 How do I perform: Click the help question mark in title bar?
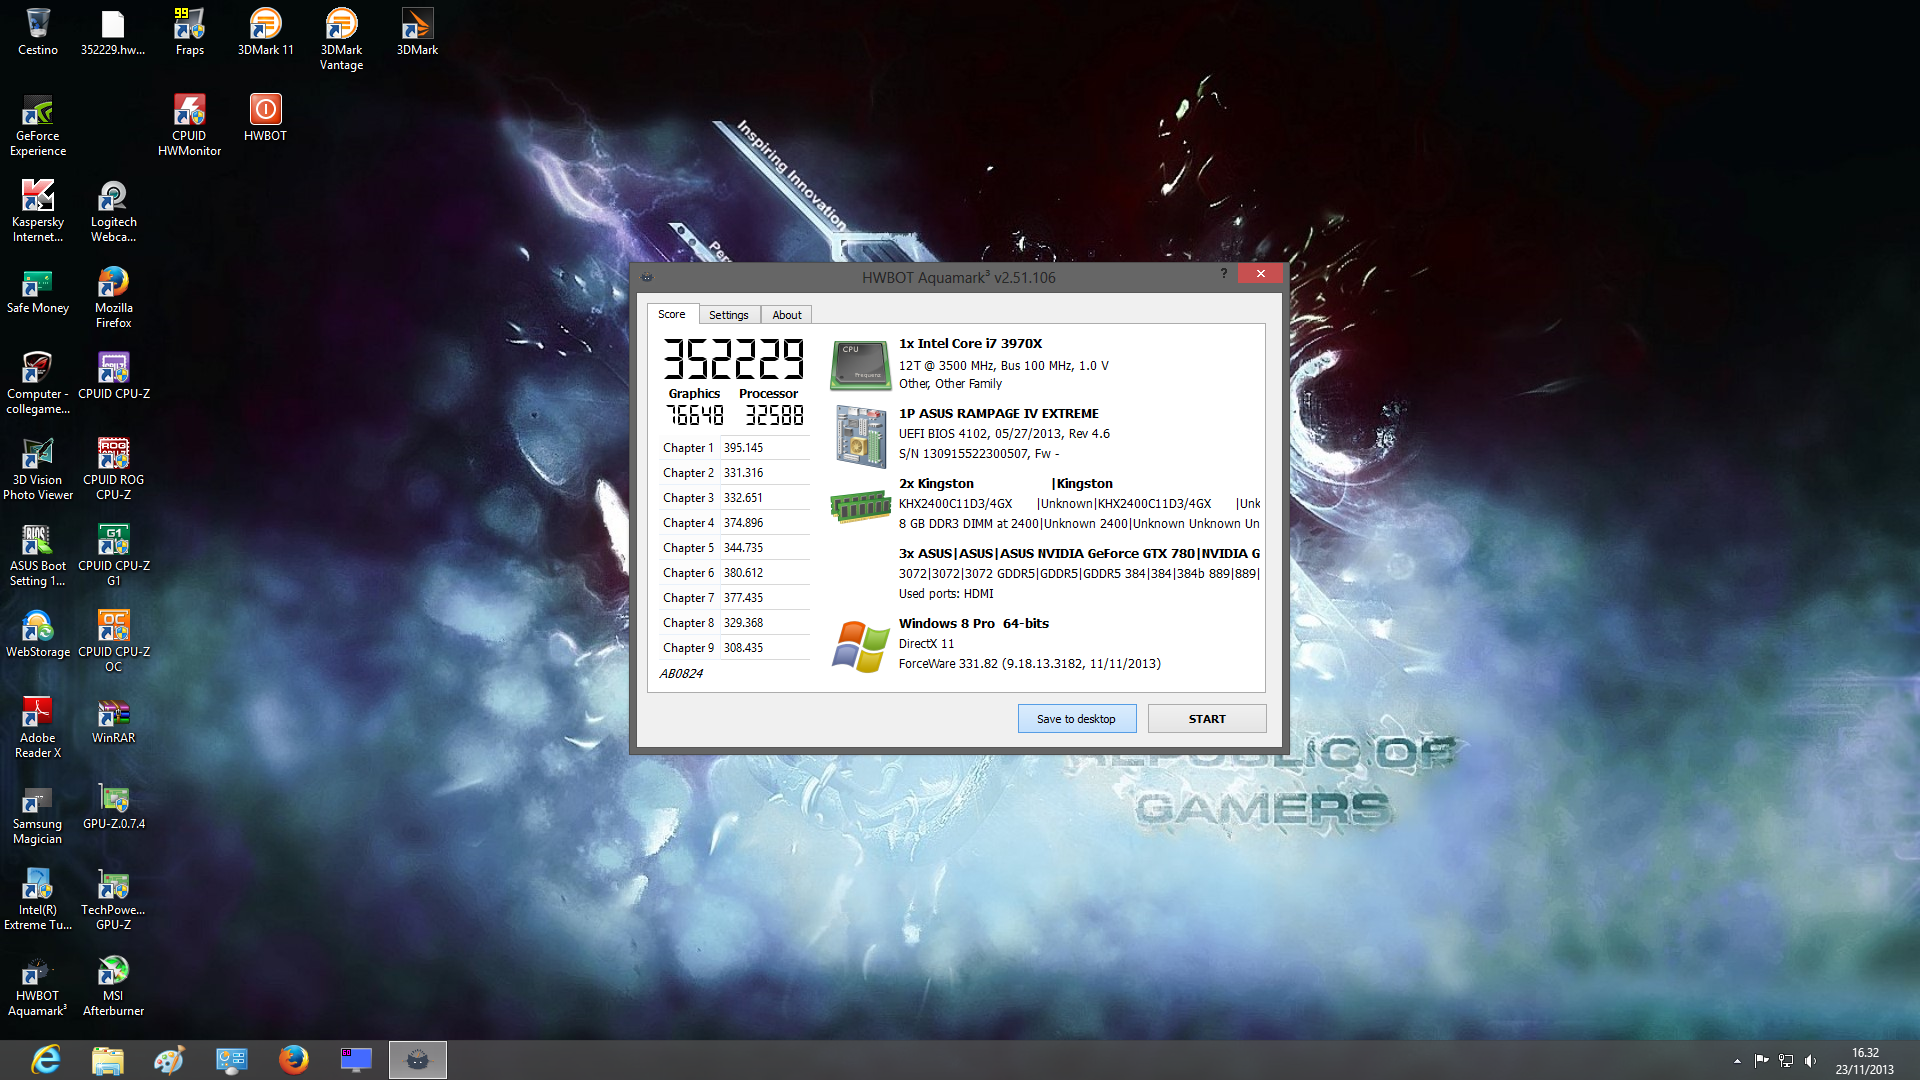click(x=1223, y=274)
